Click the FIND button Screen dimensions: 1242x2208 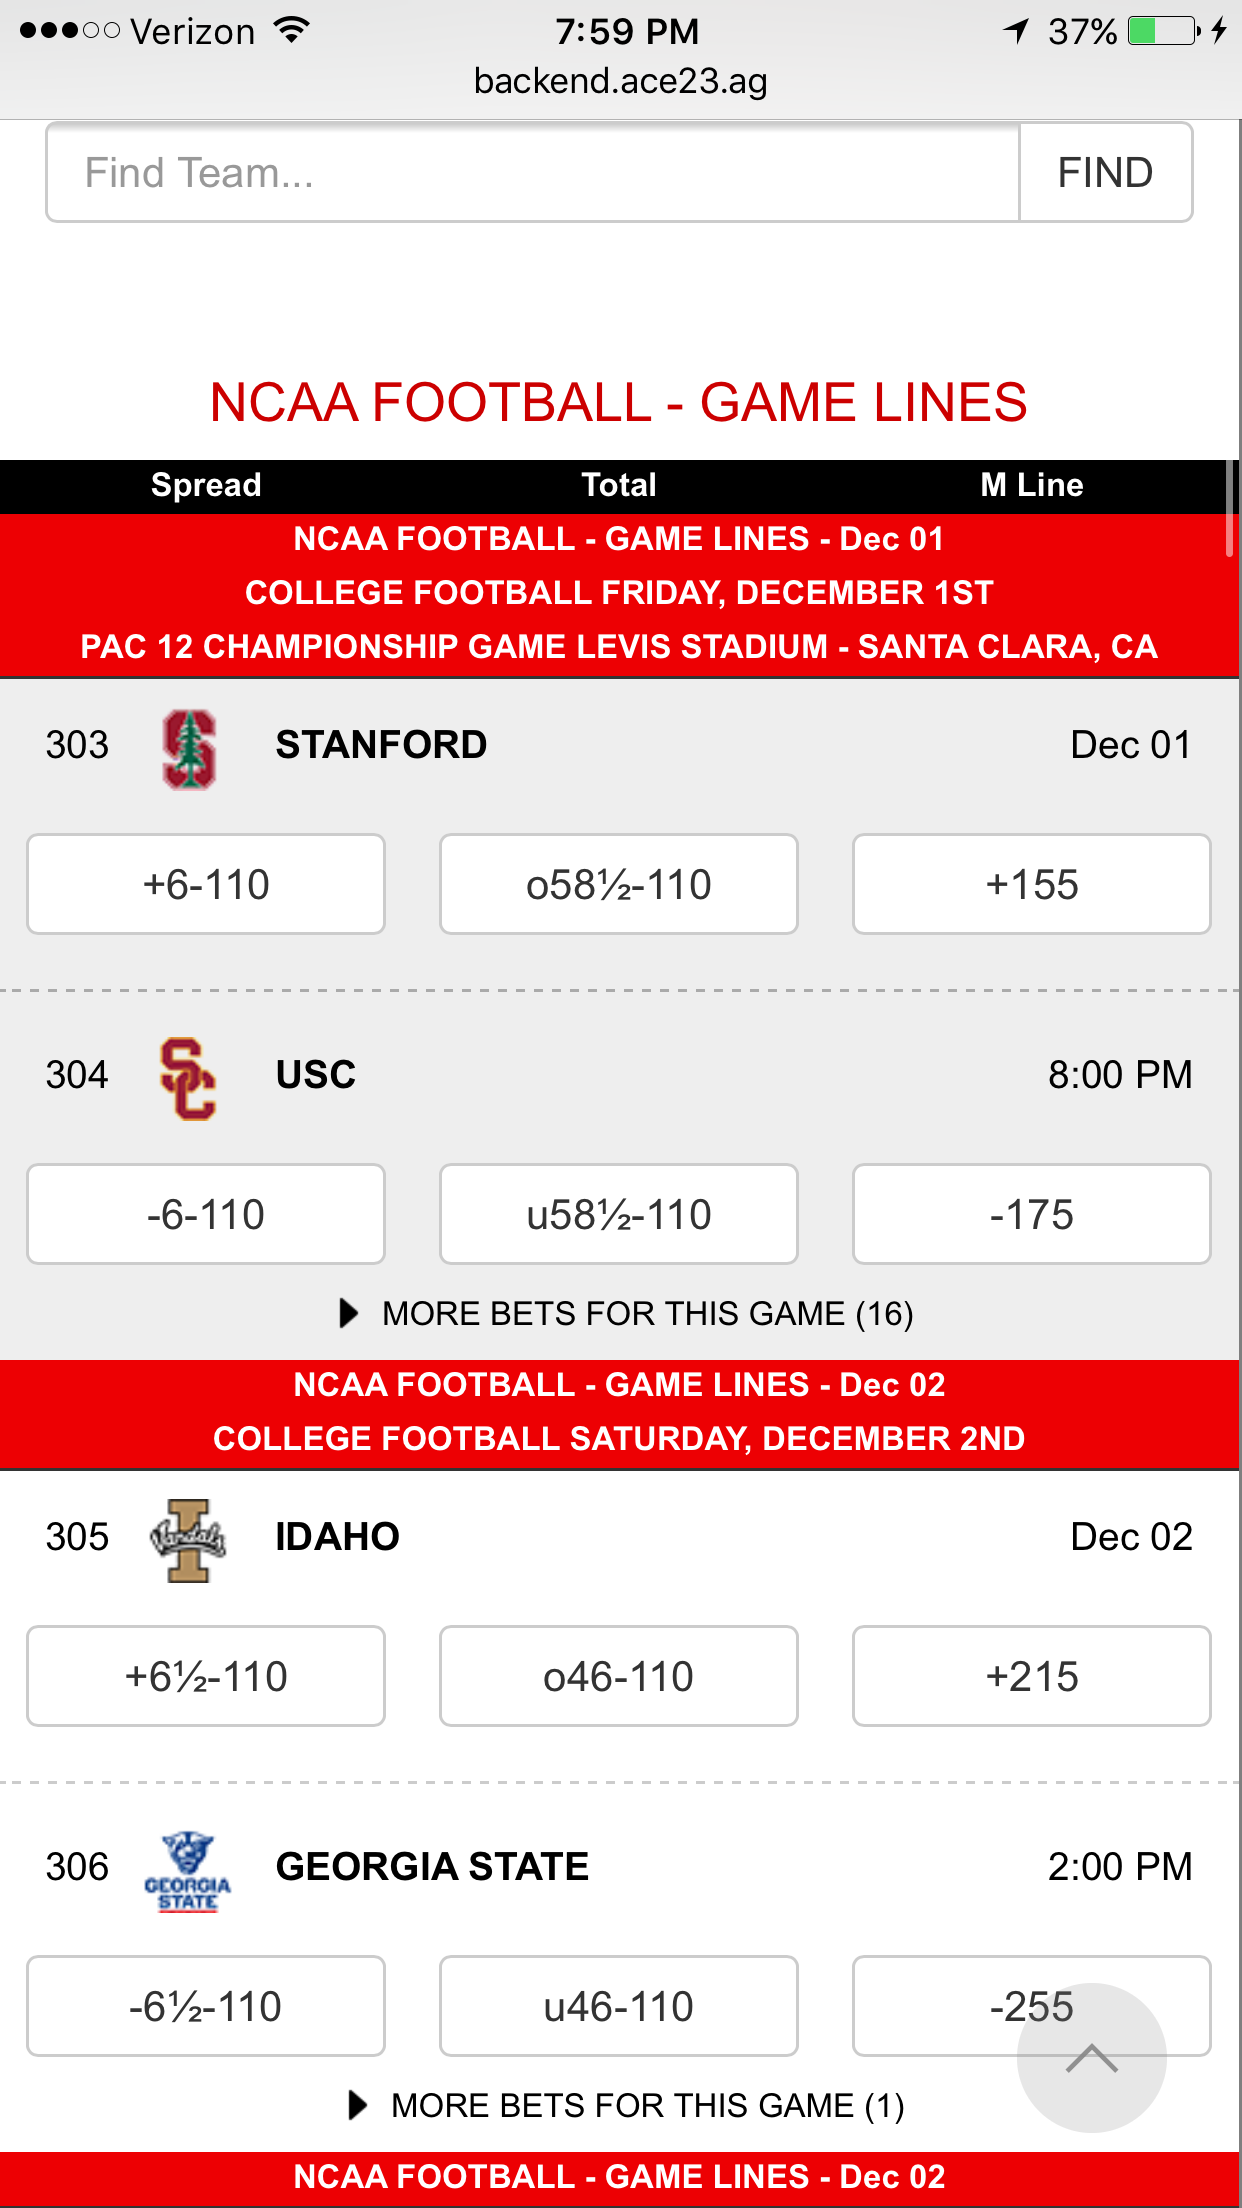[1106, 172]
